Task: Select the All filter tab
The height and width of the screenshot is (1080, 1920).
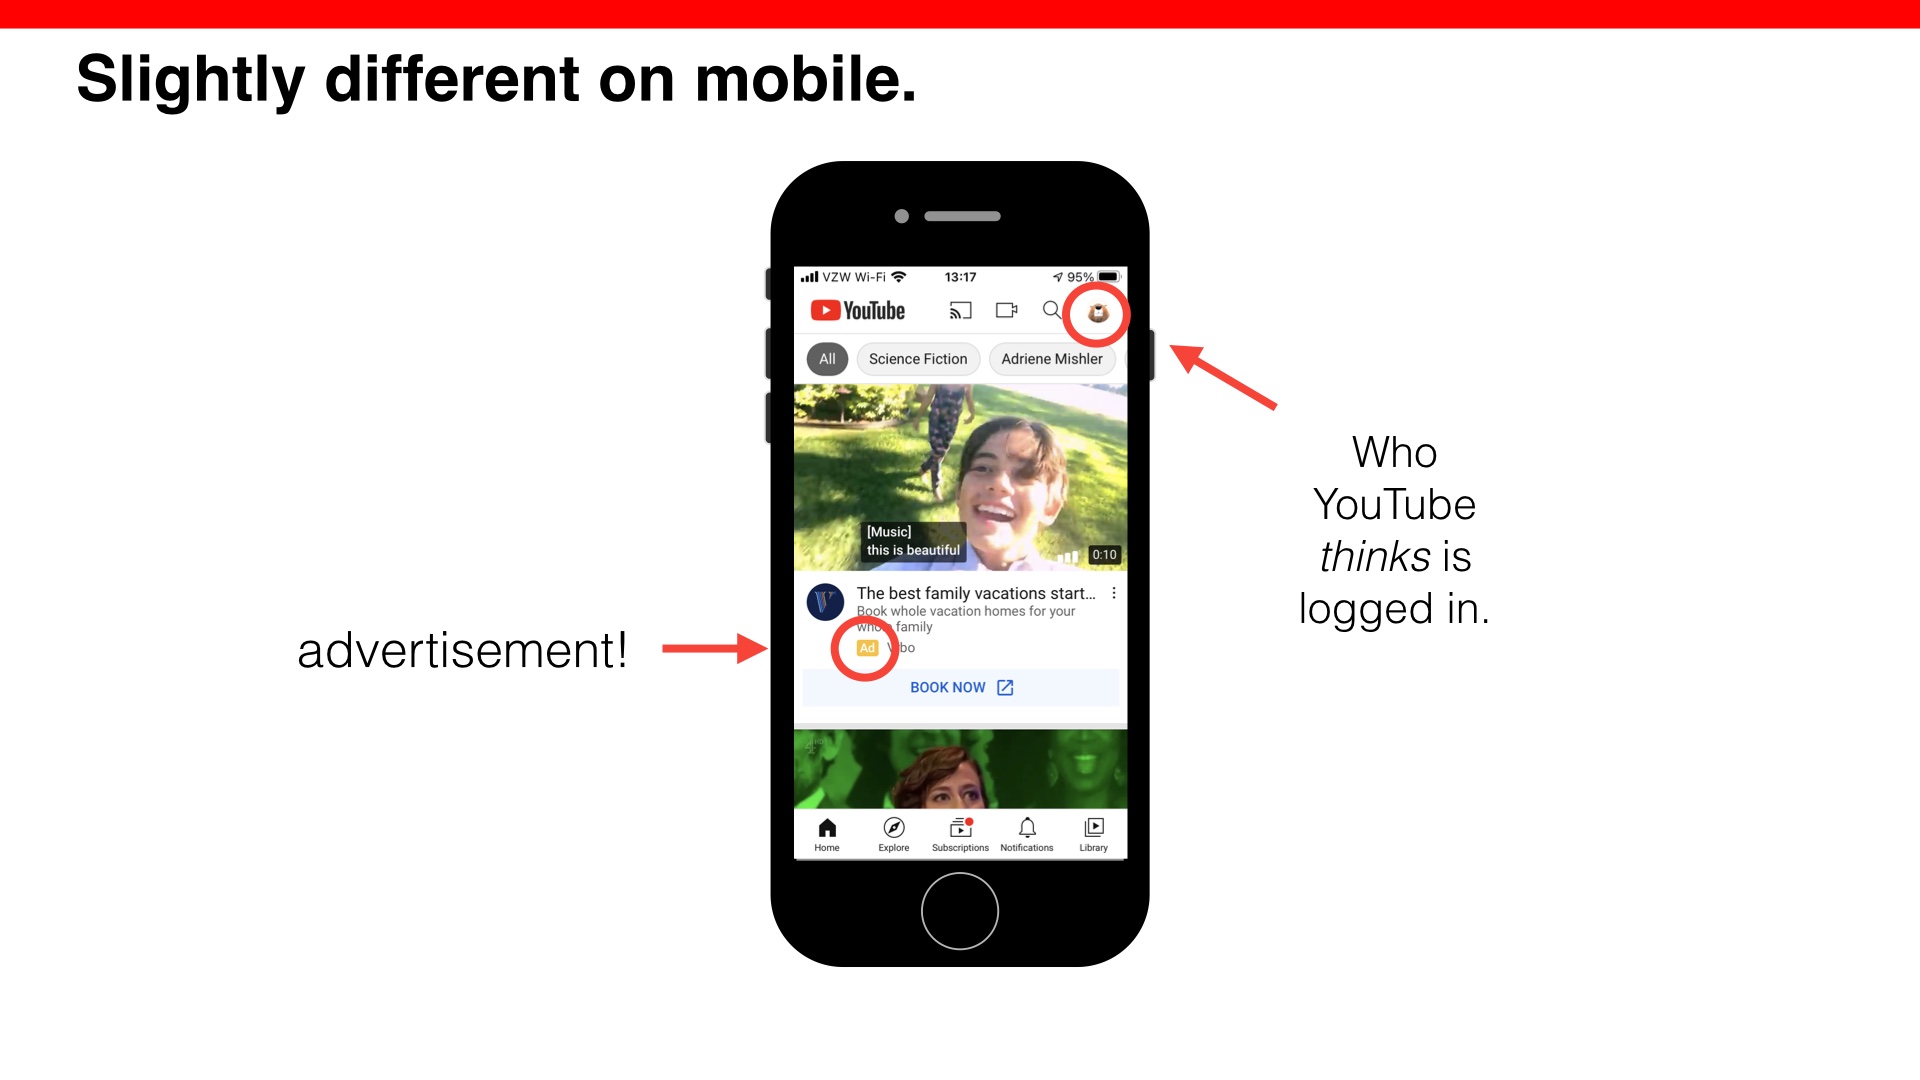Action: tap(828, 359)
